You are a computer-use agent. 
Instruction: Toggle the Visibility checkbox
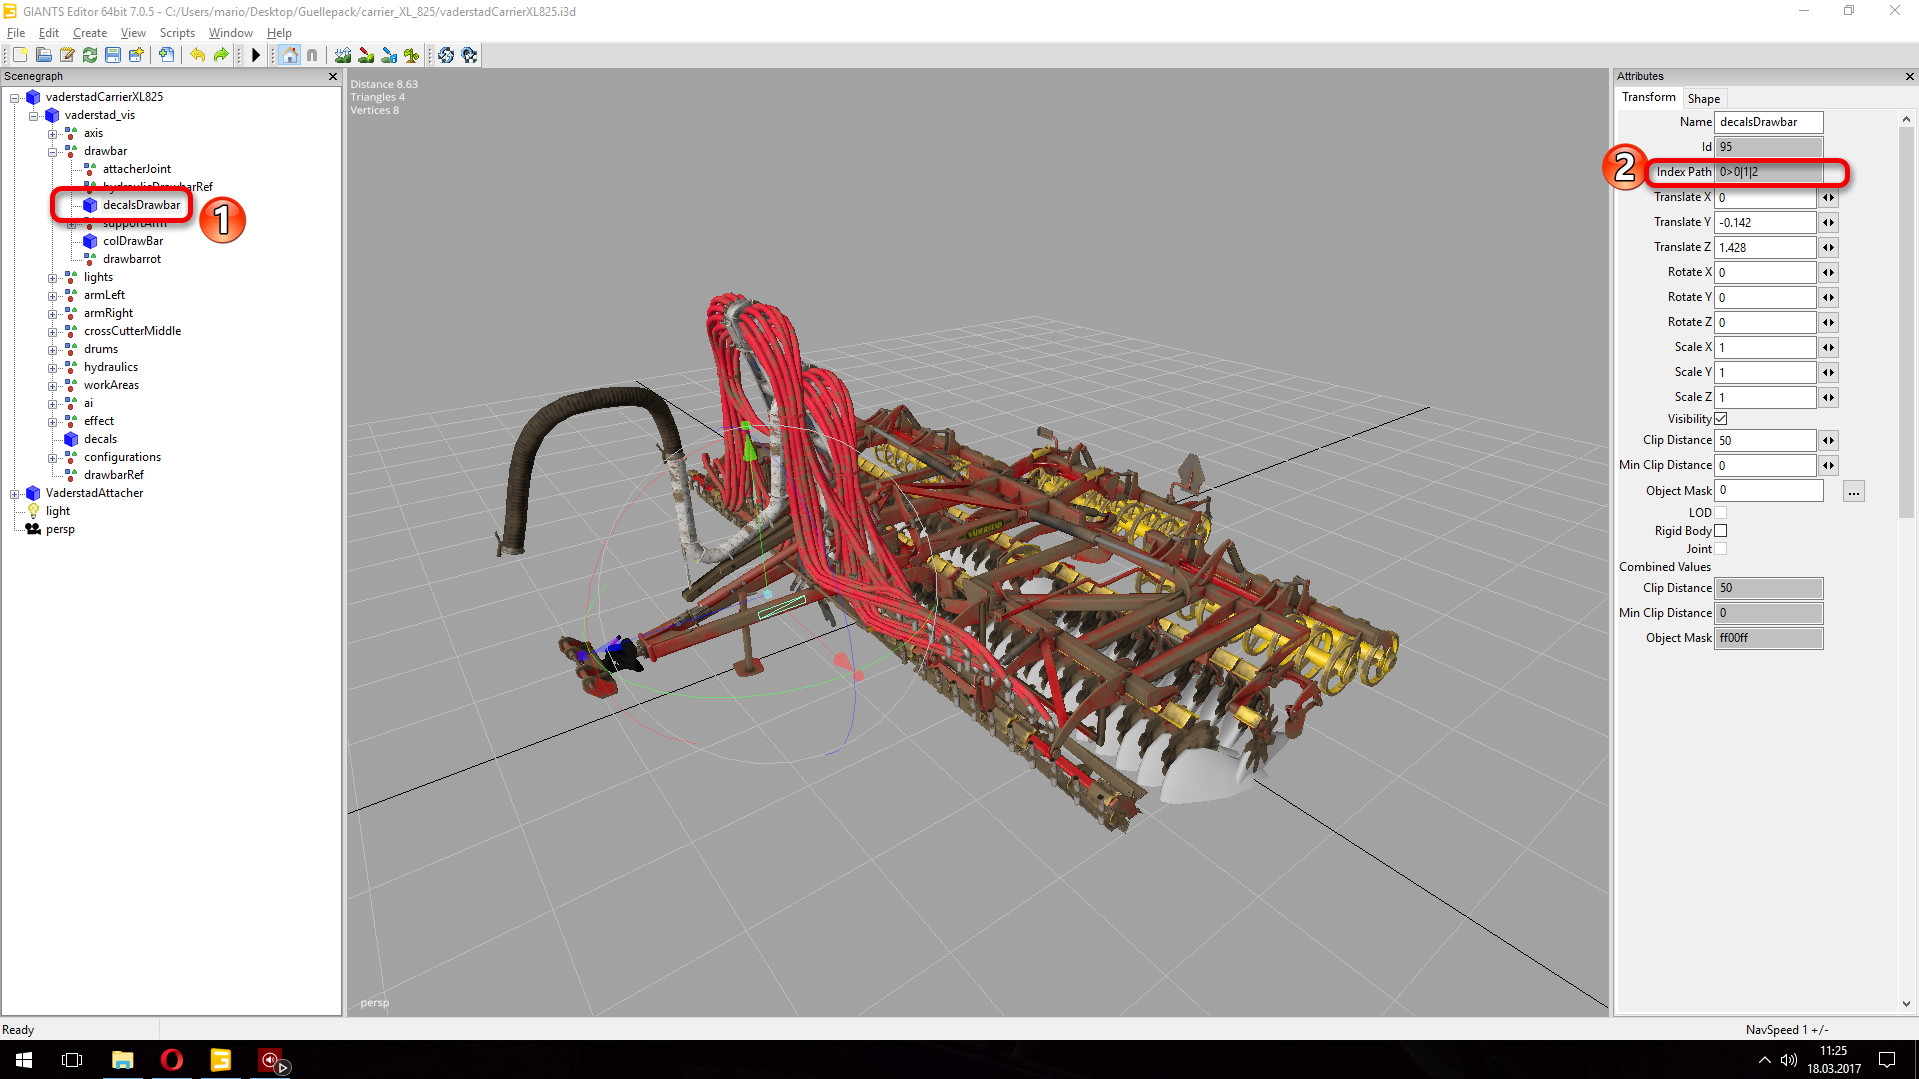(x=1720, y=419)
